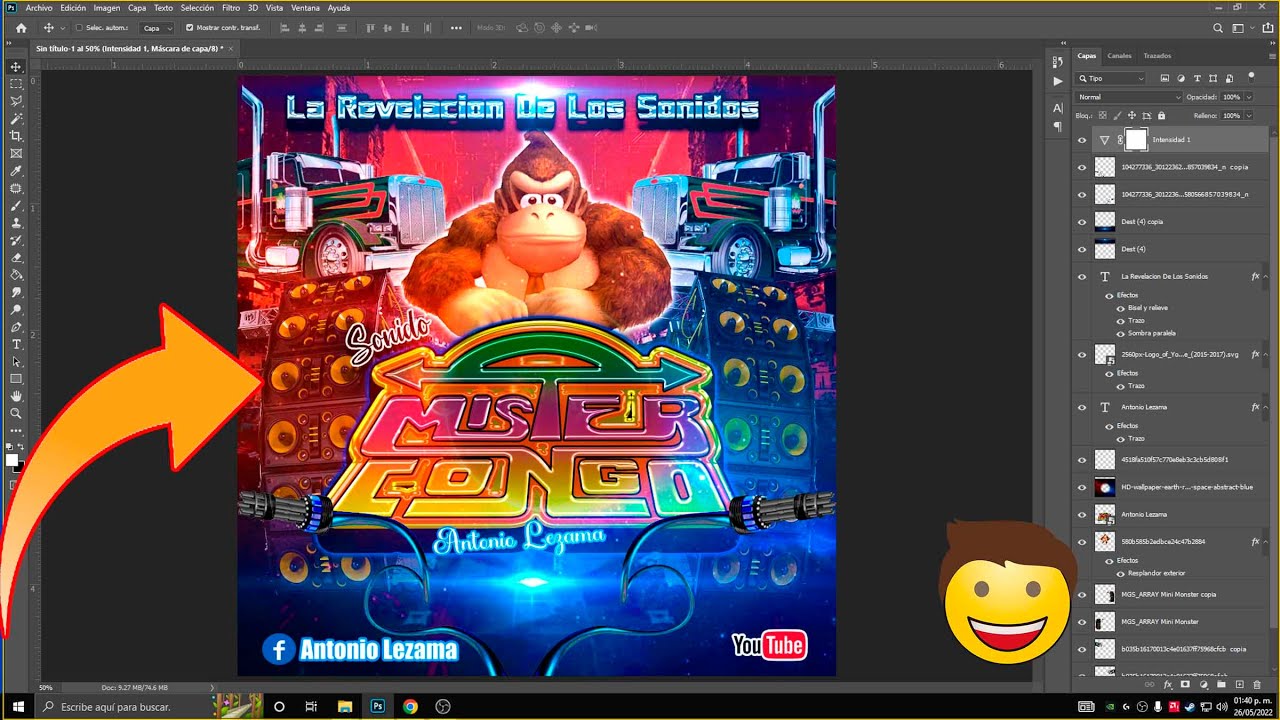Toggle Resplandor exterior effect visibility
The height and width of the screenshot is (720, 1280).
tap(1120, 573)
